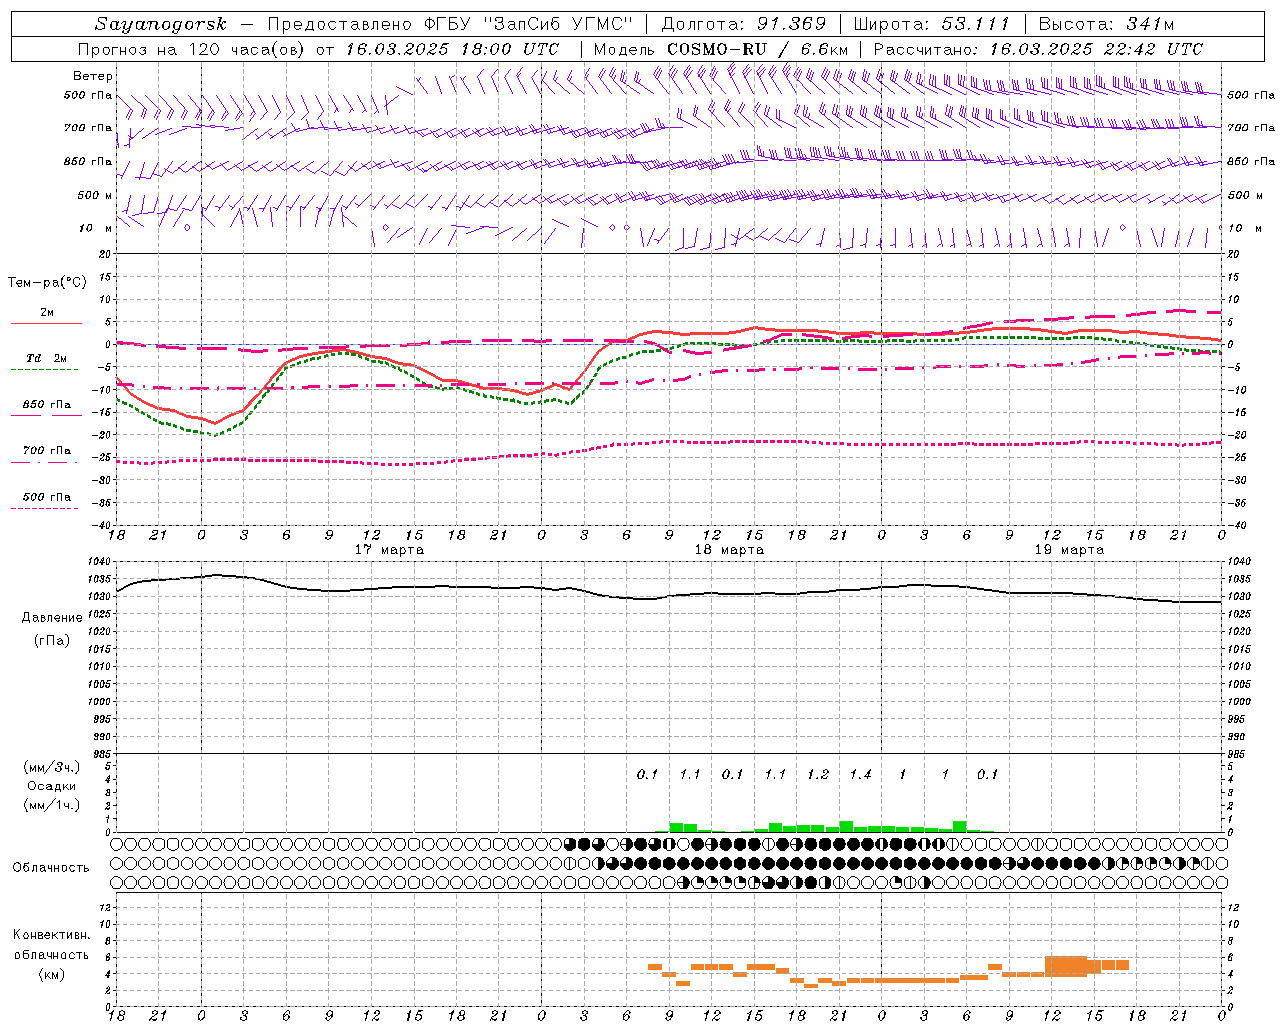The image size is (1280, 1024).
Task: Click the Ветер wind panel label
Action: coord(93,76)
